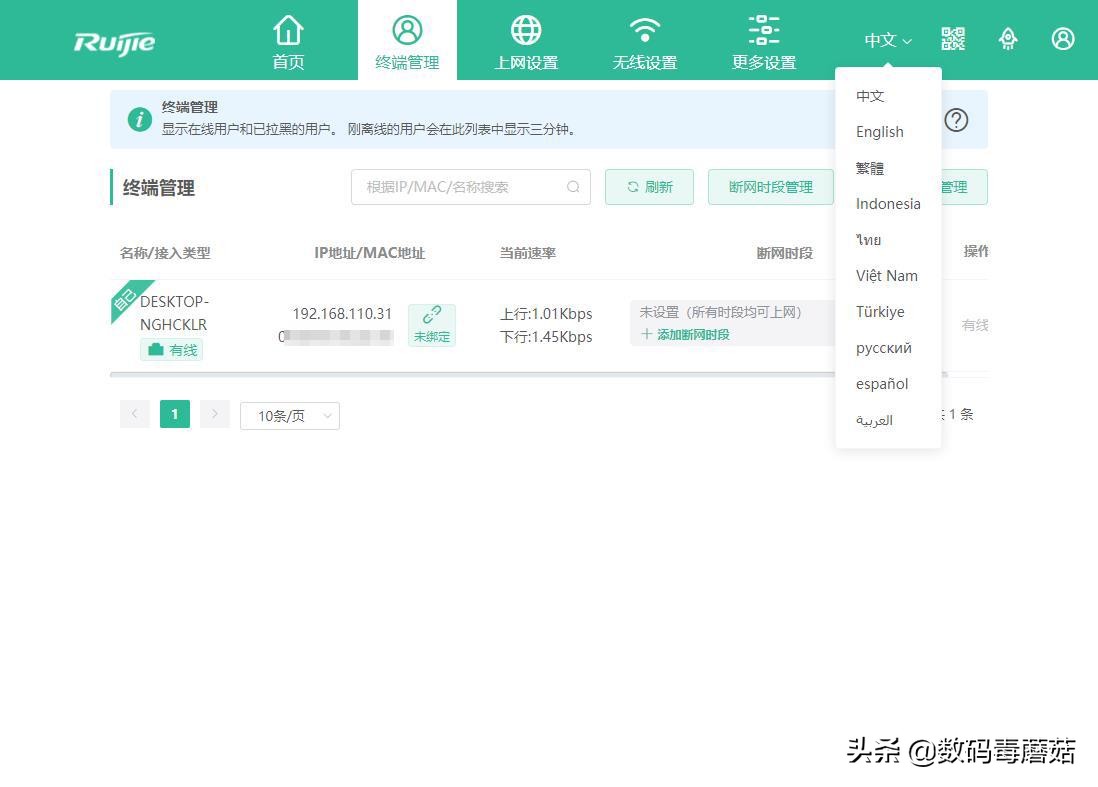The image size is (1098, 787).
Task: Click the Ruijie logo
Action: pyautogui.click(x=113, y=42)
